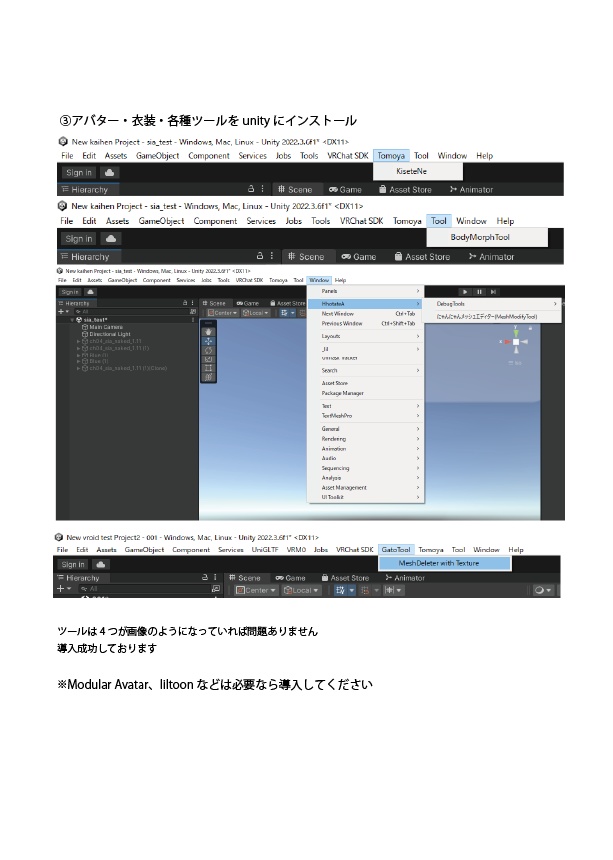Select the Scale tool in the Scene toolbar
Viewport: 613px width, 860px height.
[208, 359]
